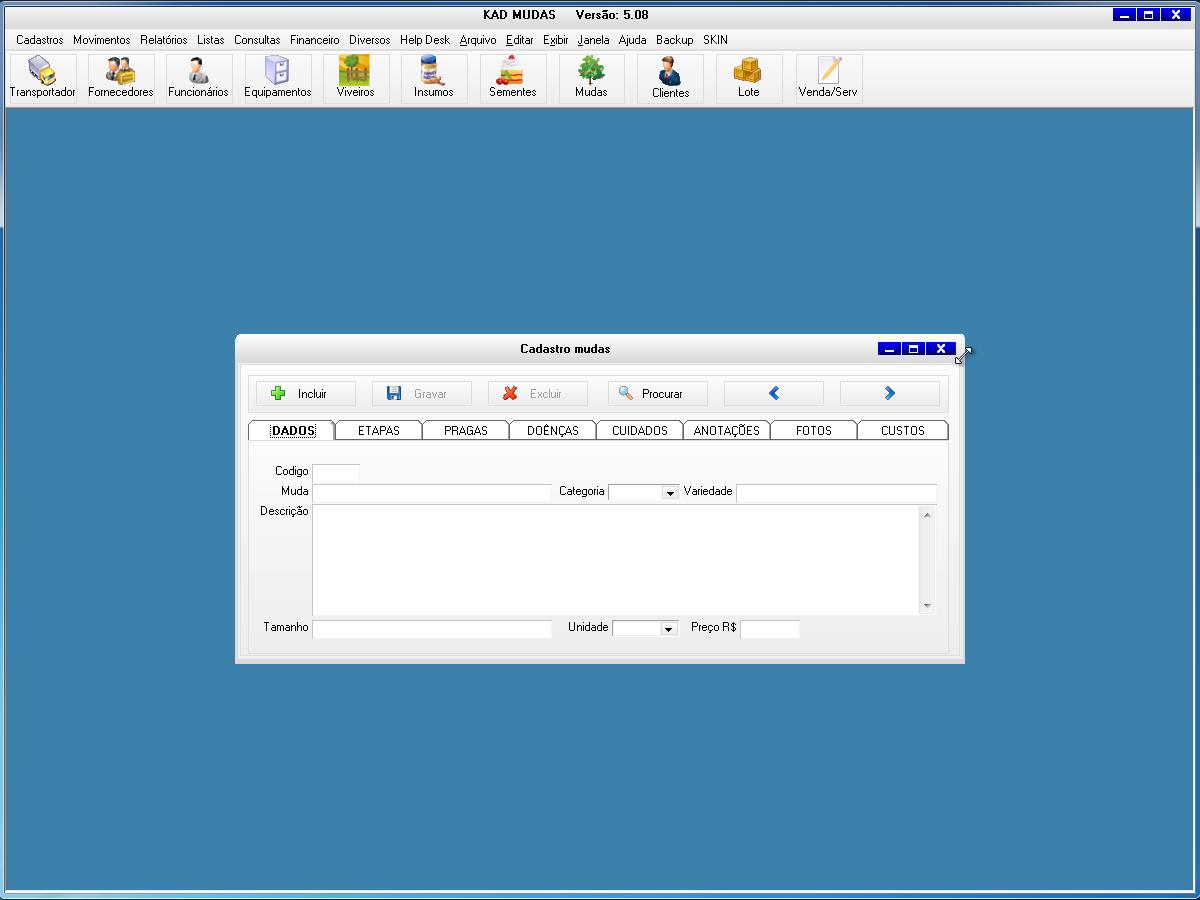
Task: Go to next record with right arrow
Action: (x=890, y=393)
